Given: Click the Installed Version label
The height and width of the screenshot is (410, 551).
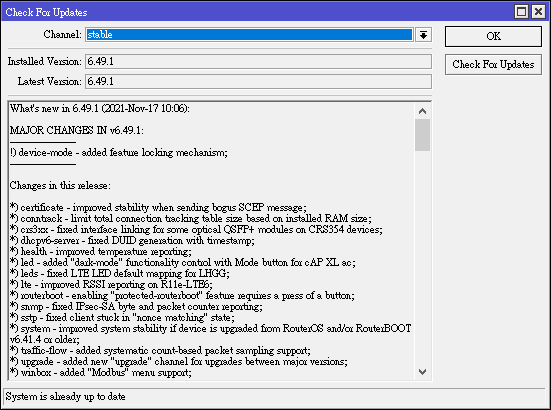Looking at the screenshot, I should [x=45, y=61].
